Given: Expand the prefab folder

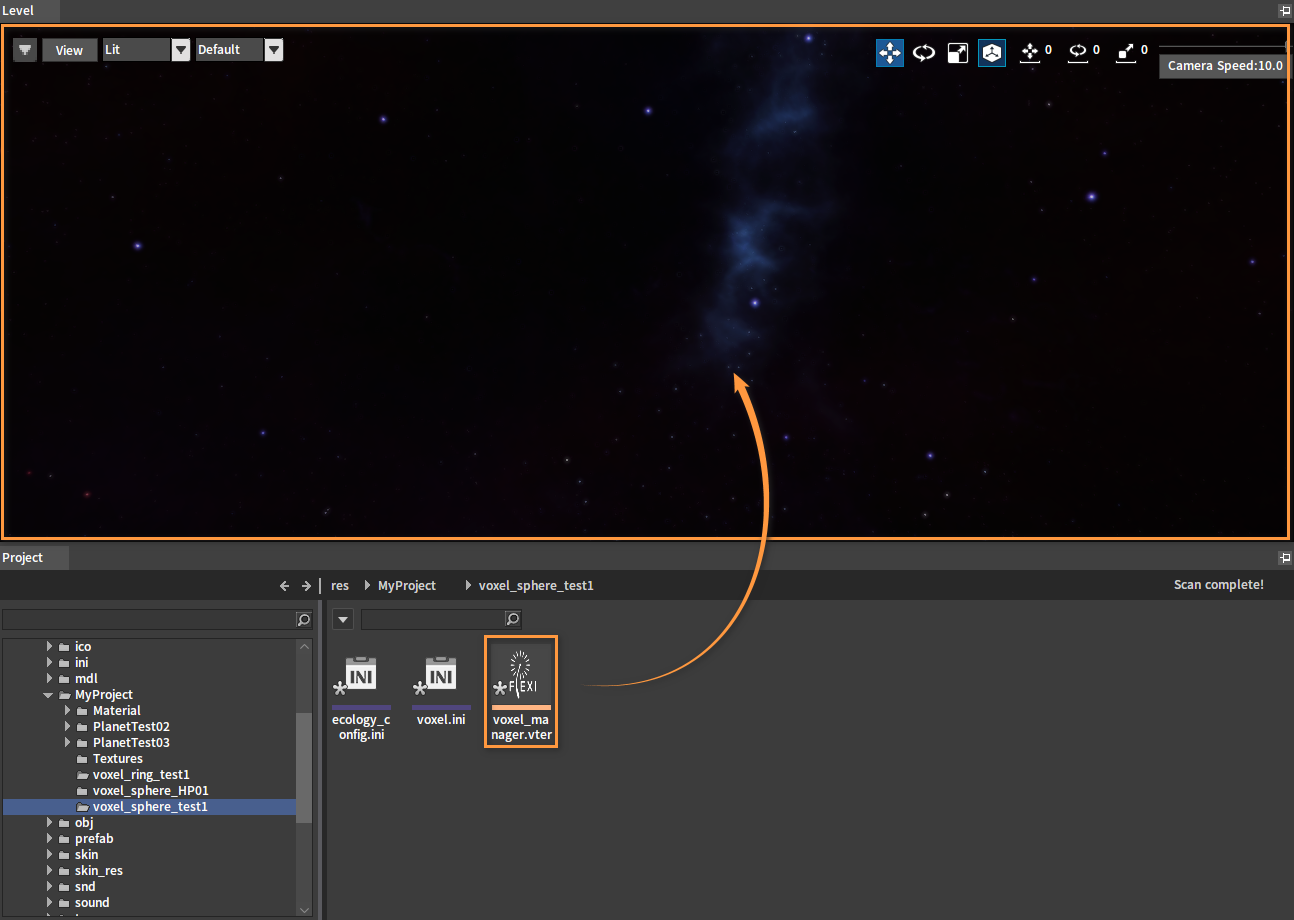Looking at the screenshot, I should point(49,839).
